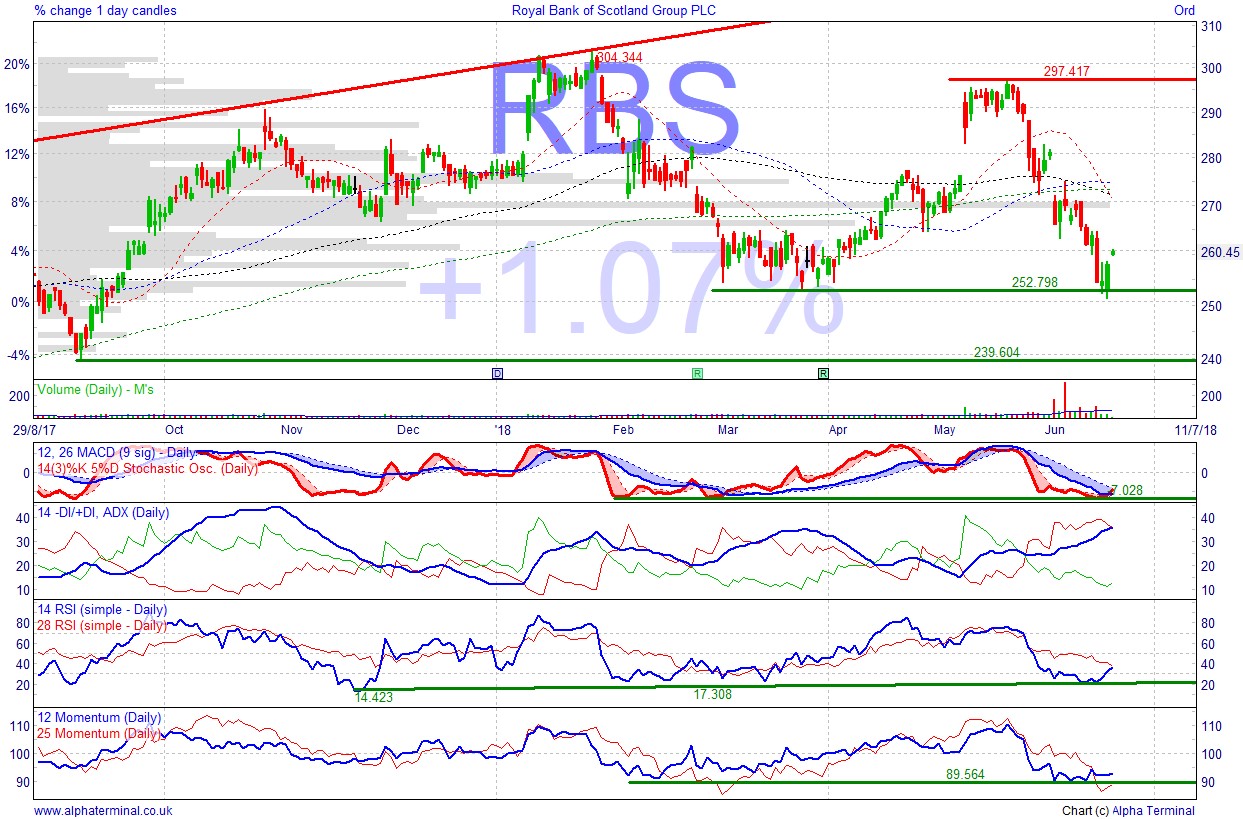Click the Royal Bank of Scotland Group PLC title
The width and height of the screenshot is (1243, 819).
point(616,10)
